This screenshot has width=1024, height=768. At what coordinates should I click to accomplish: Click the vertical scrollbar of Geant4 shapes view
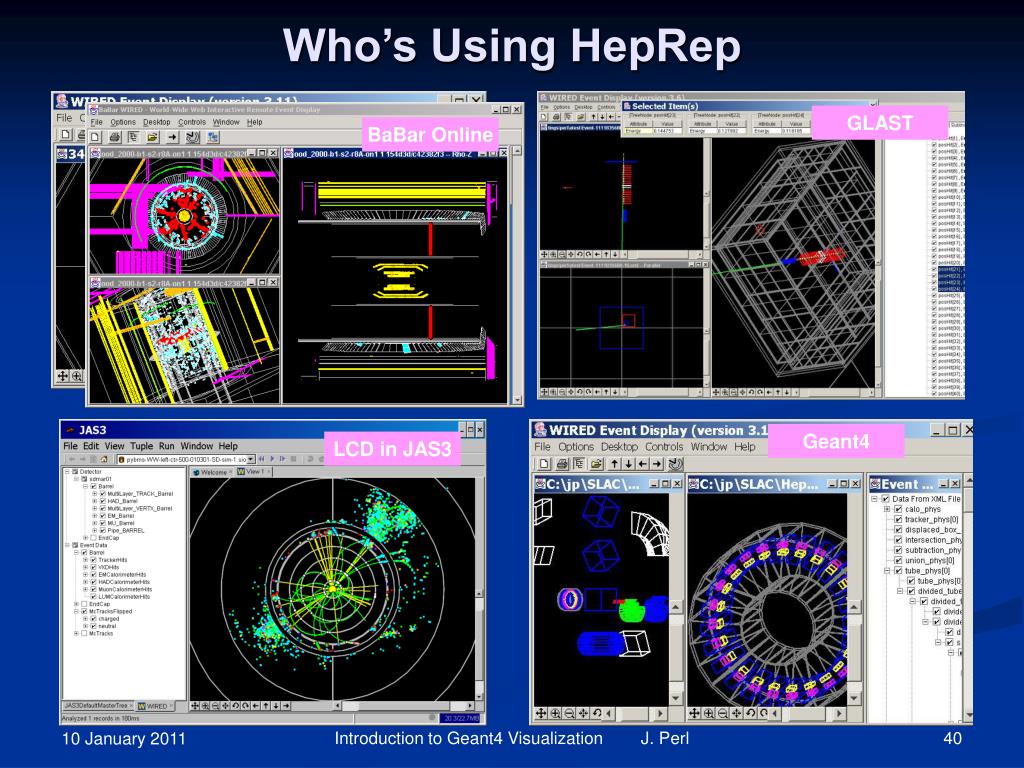[x=676, y=653]
